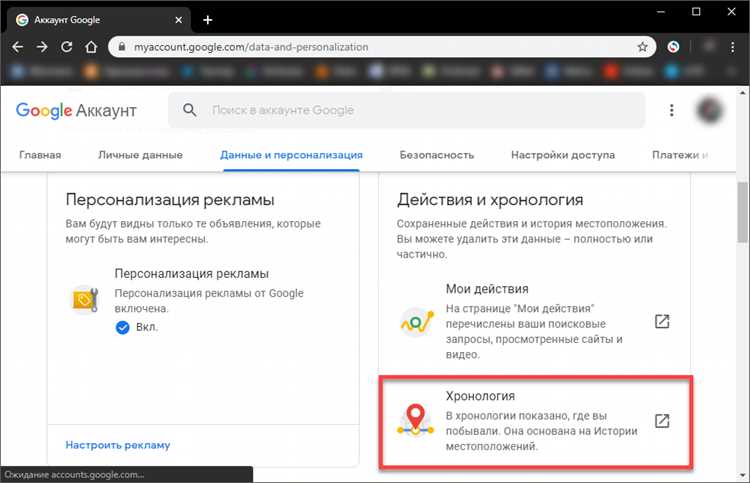Open the profile avatar picture

point(709,110)
